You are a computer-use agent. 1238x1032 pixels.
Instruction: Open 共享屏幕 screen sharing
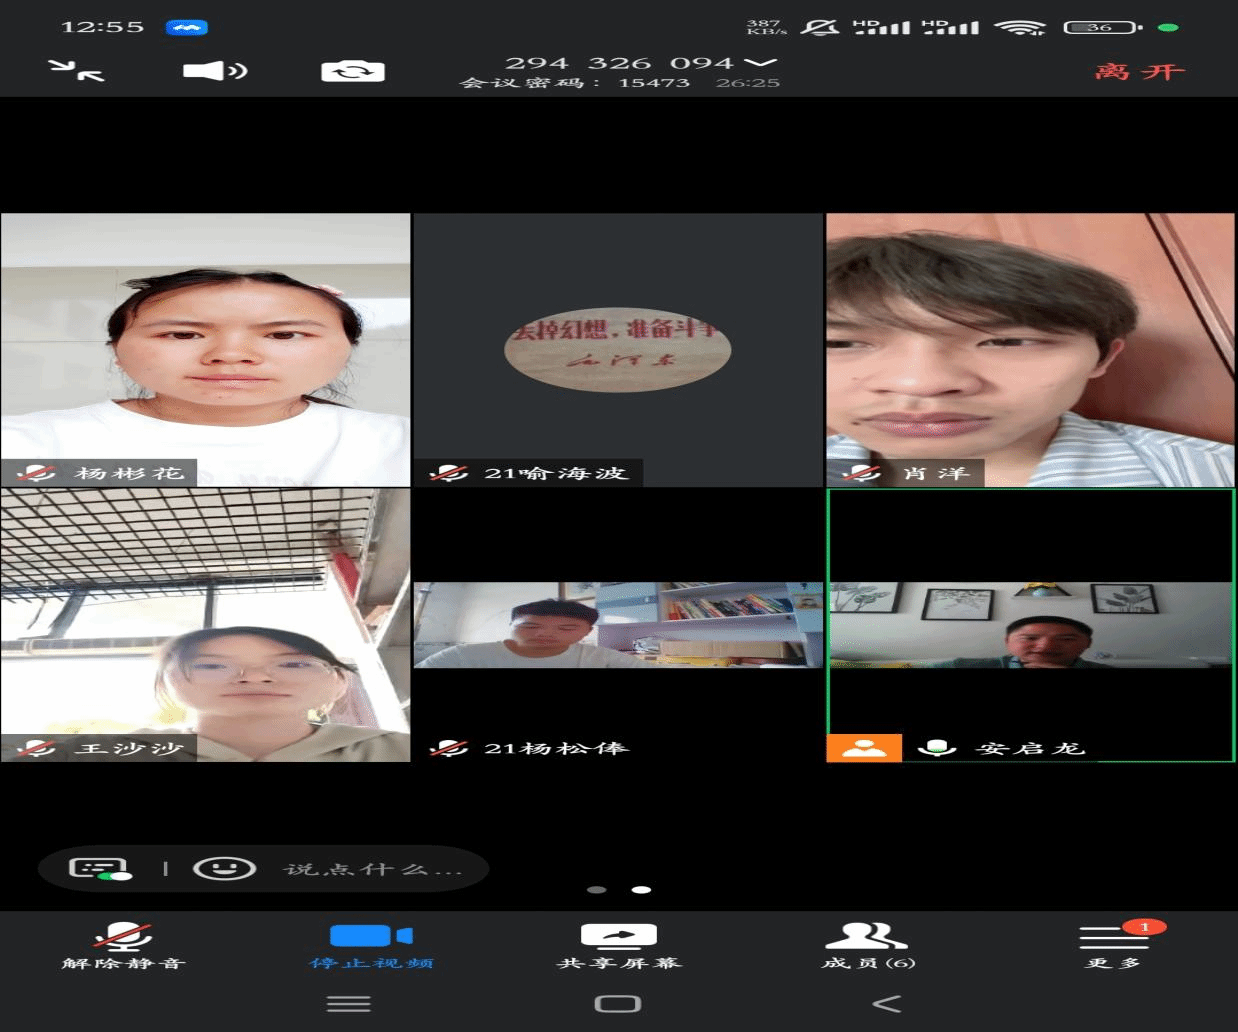pyautogui.click(x=618, y=946)
